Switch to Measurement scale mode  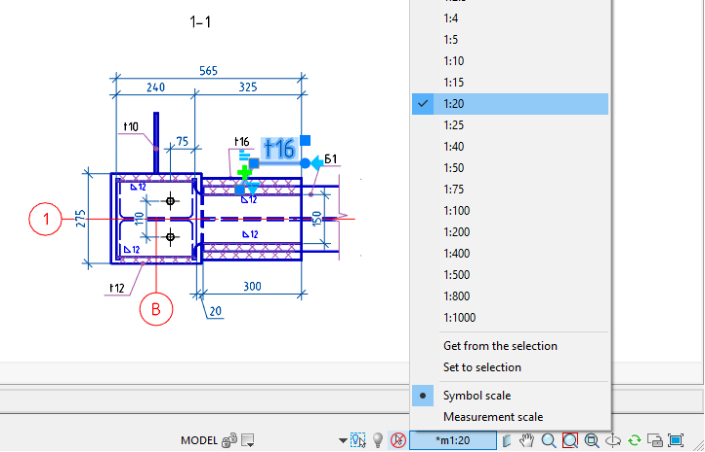(510, 417)
